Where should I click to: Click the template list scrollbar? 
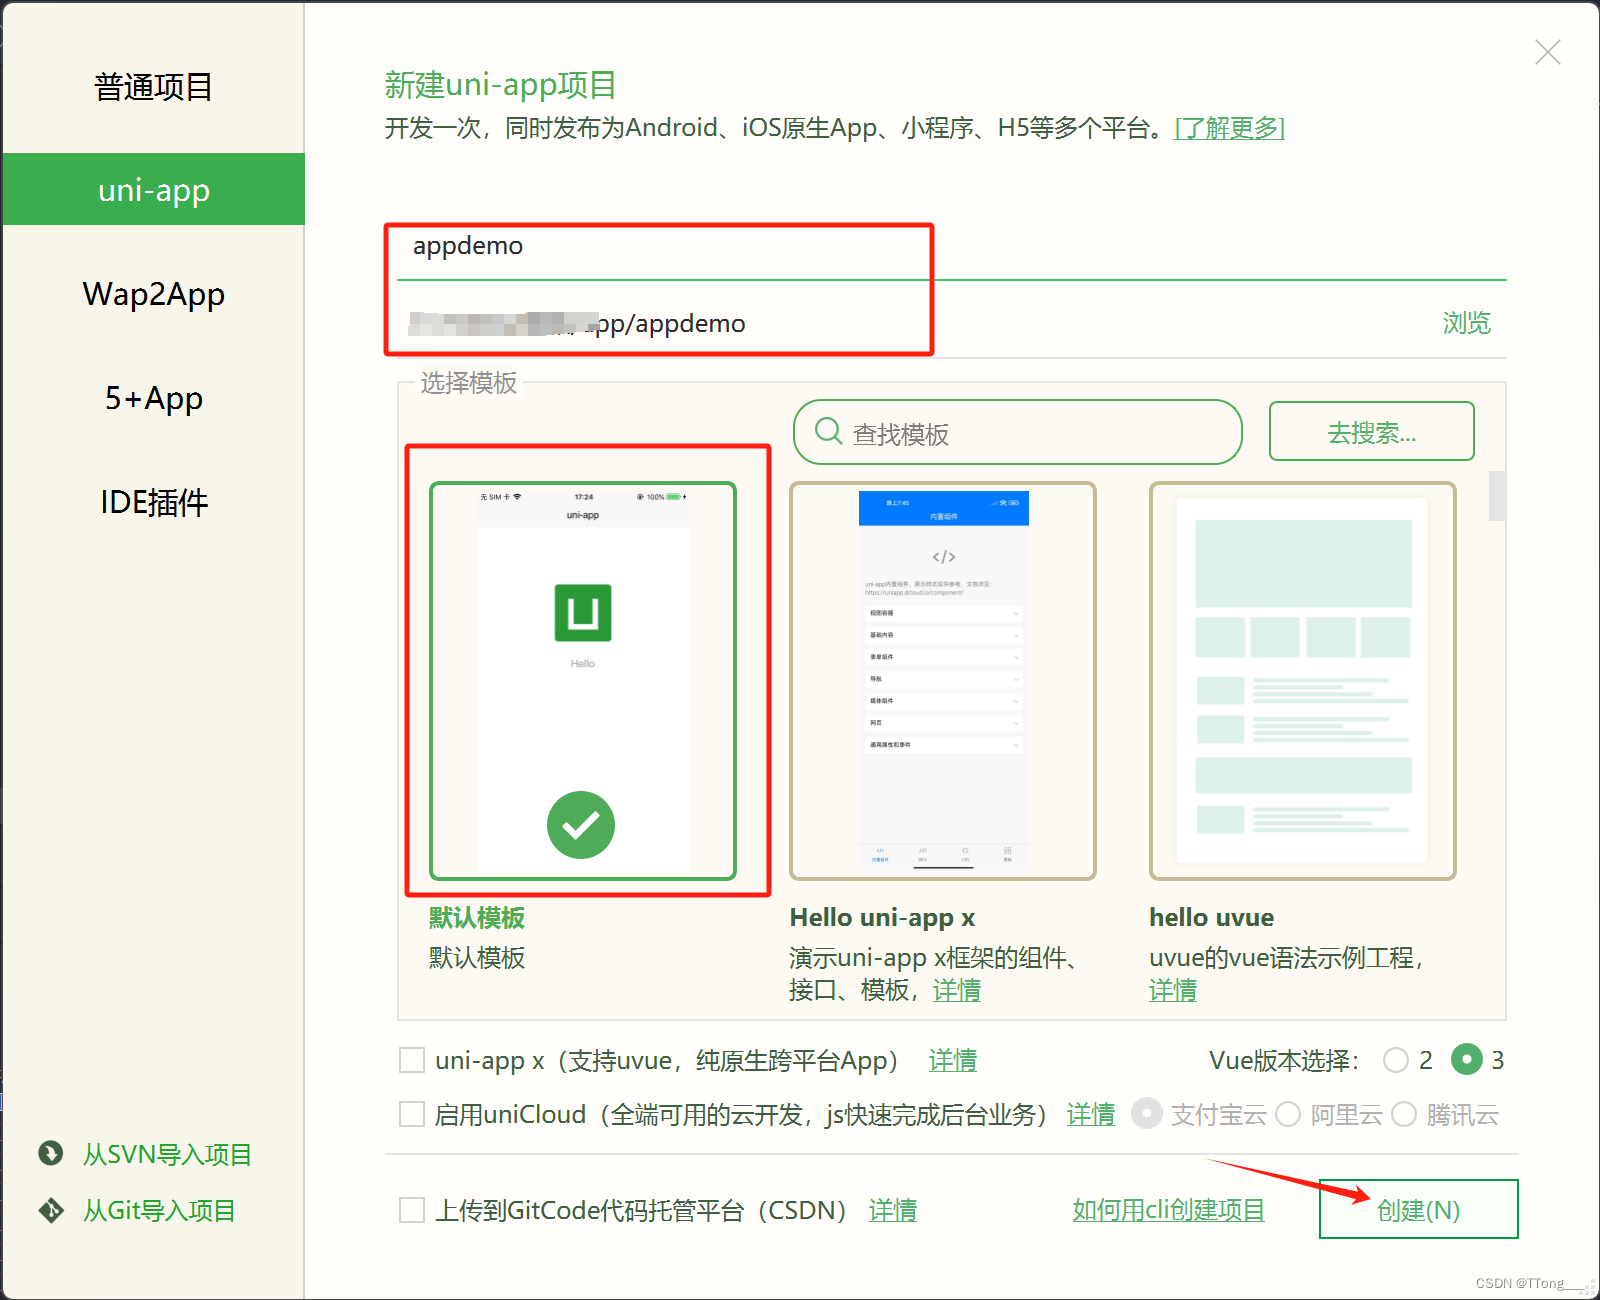pos(1497,496)
